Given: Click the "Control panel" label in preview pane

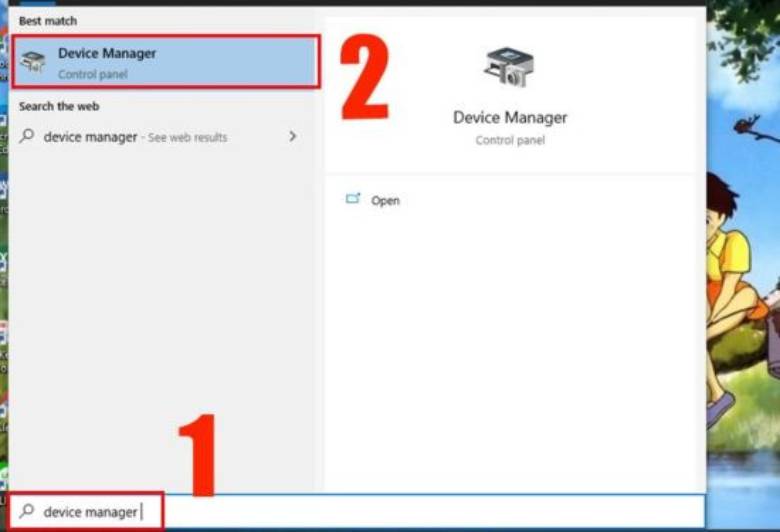Looking at the screenshot, I should [x=509, y=140].
